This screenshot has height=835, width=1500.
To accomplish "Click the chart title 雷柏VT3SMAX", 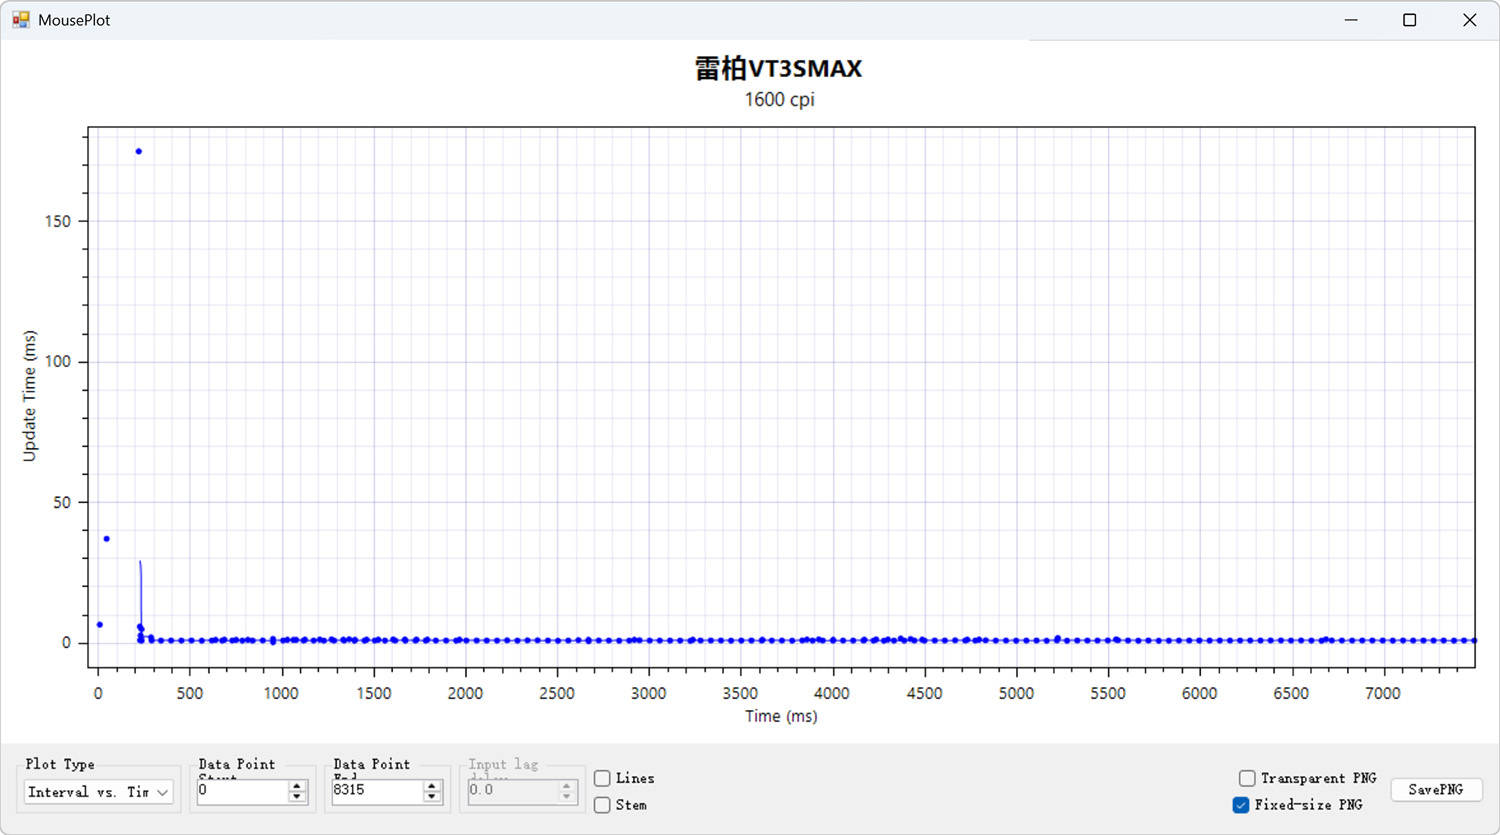I will coord(778,69).
